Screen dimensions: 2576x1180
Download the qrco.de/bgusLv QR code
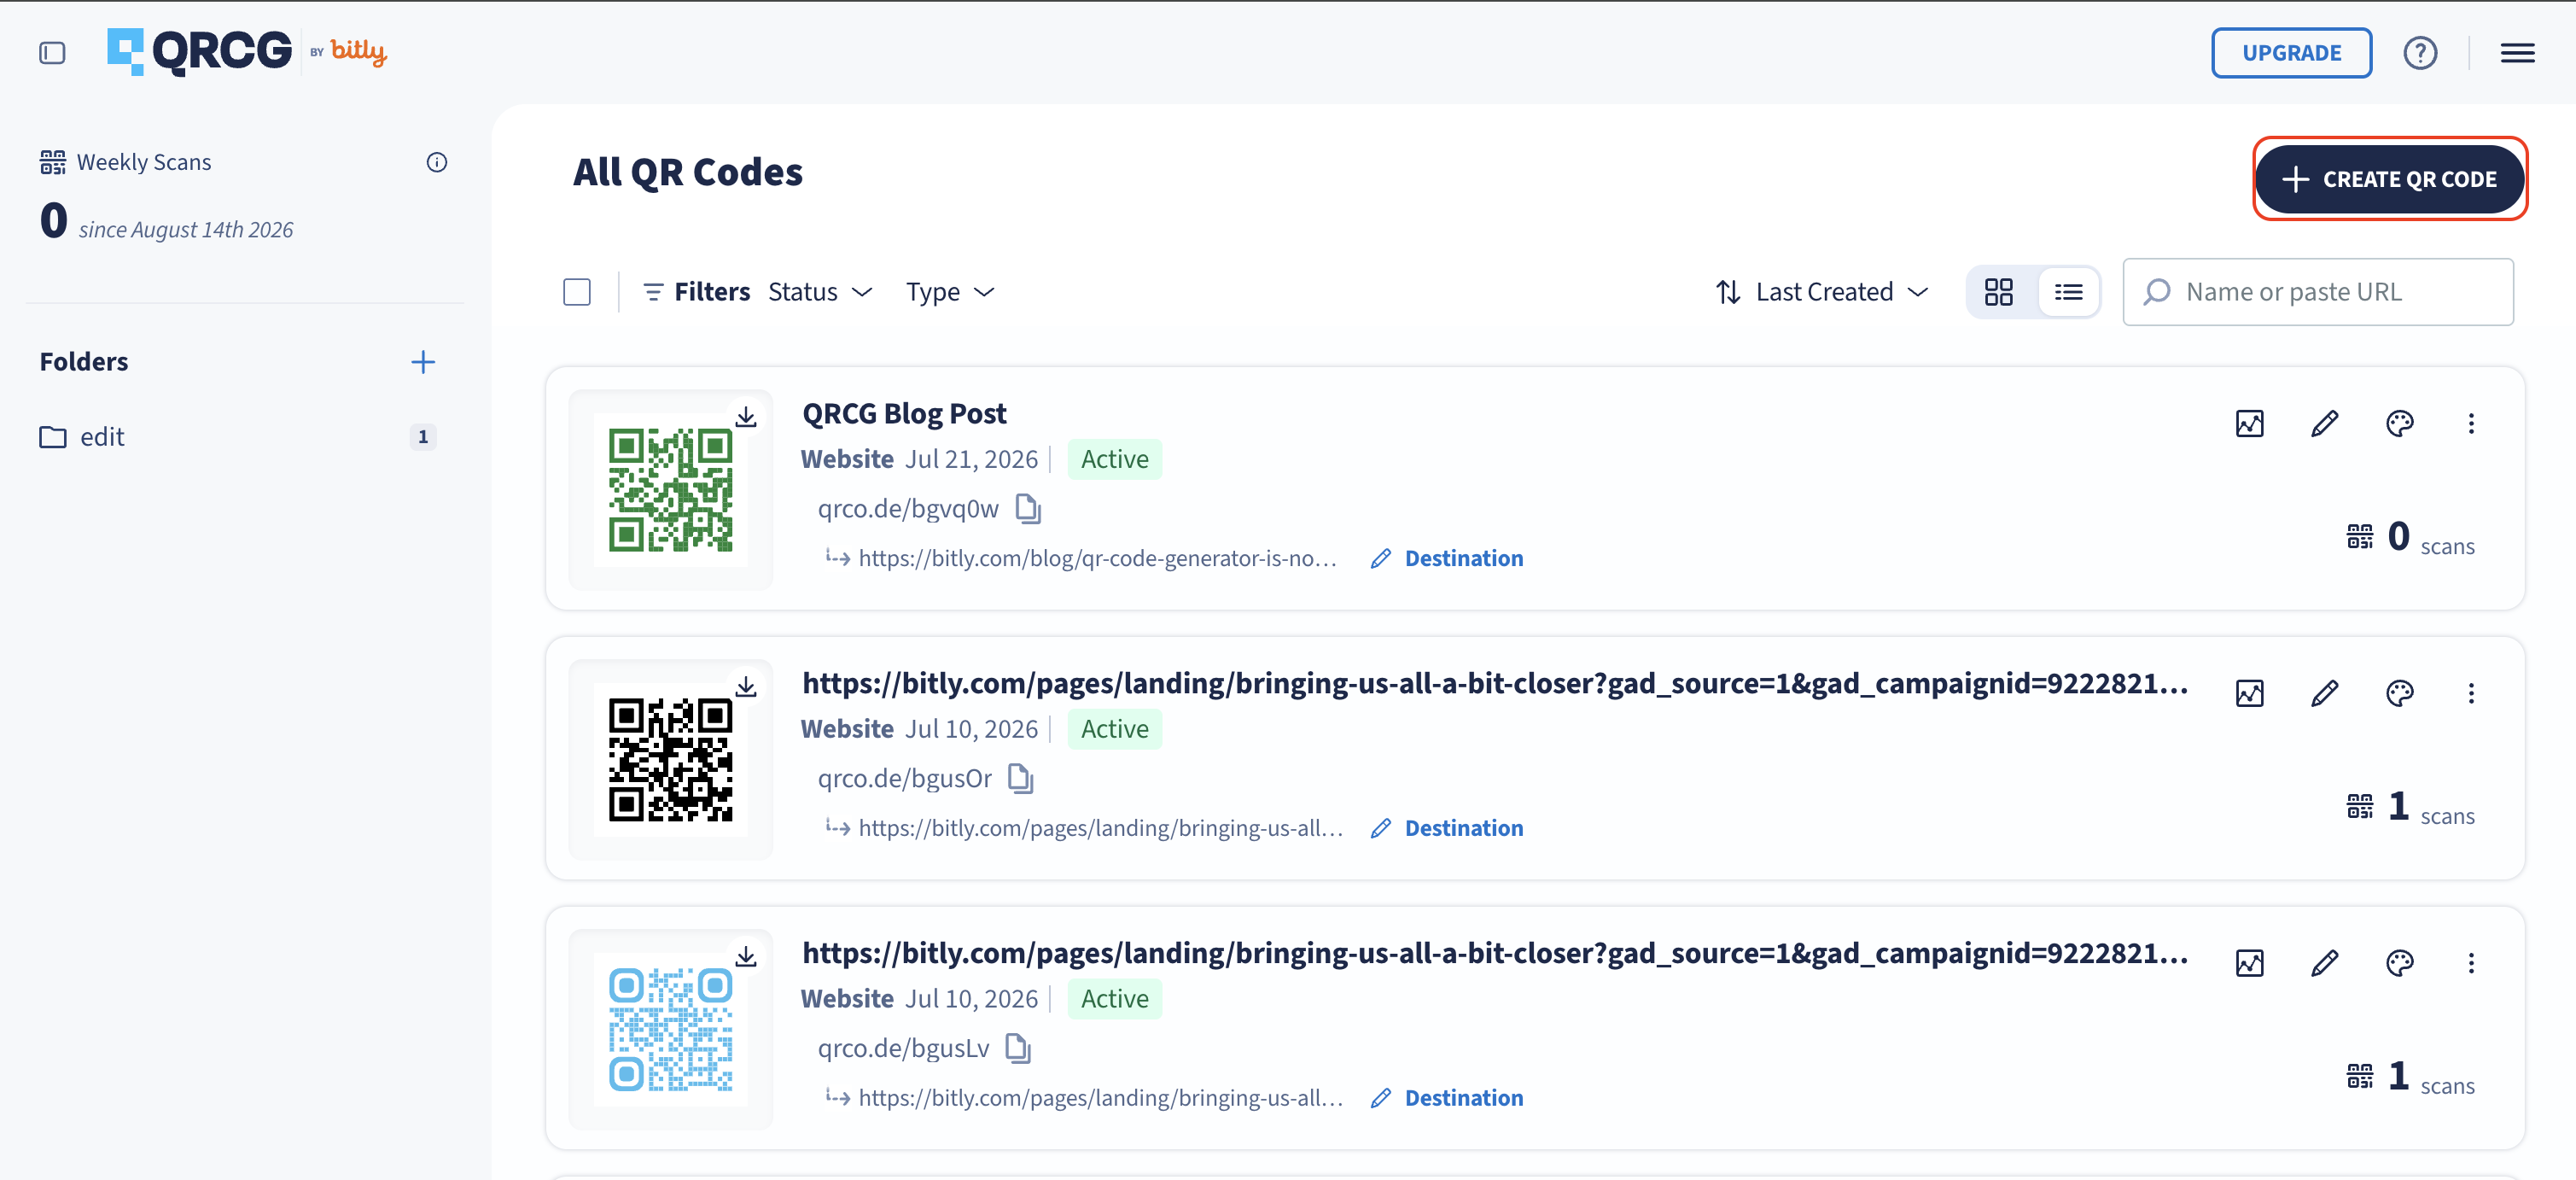coord(746,957)
